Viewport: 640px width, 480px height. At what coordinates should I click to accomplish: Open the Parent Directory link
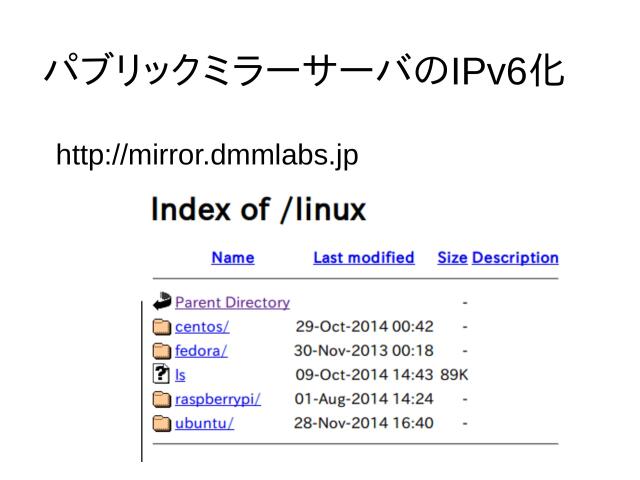pos(232,302)
